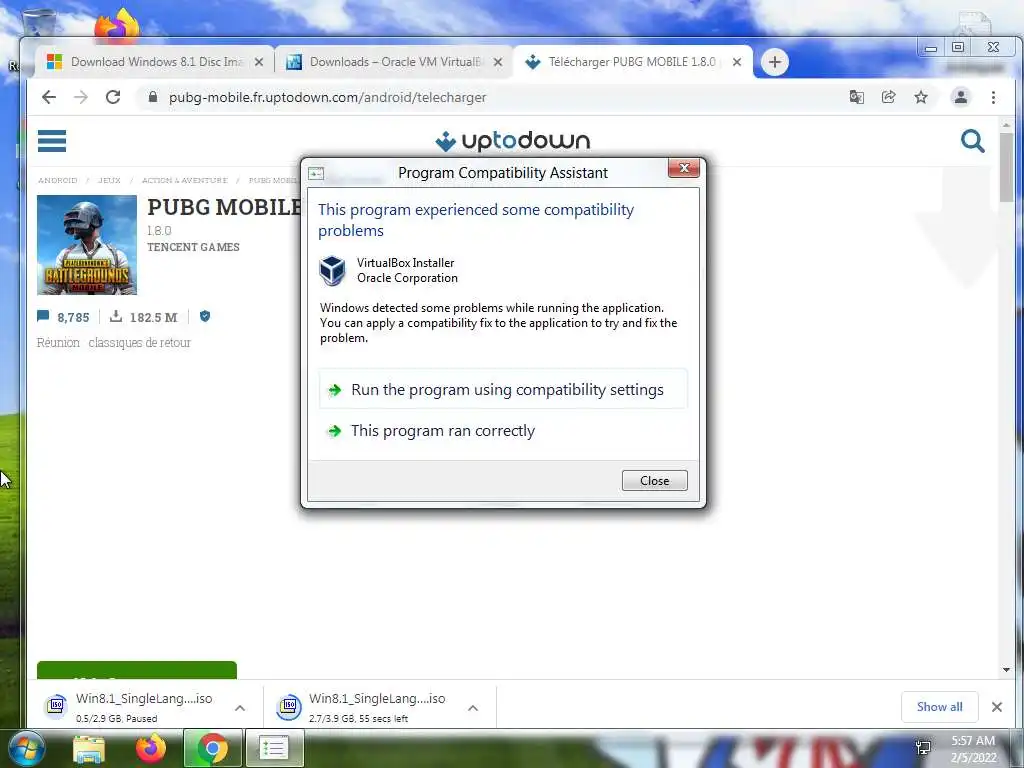Close the downloads bar
The width and height of the screenshot is (1024, 768).
997,707
